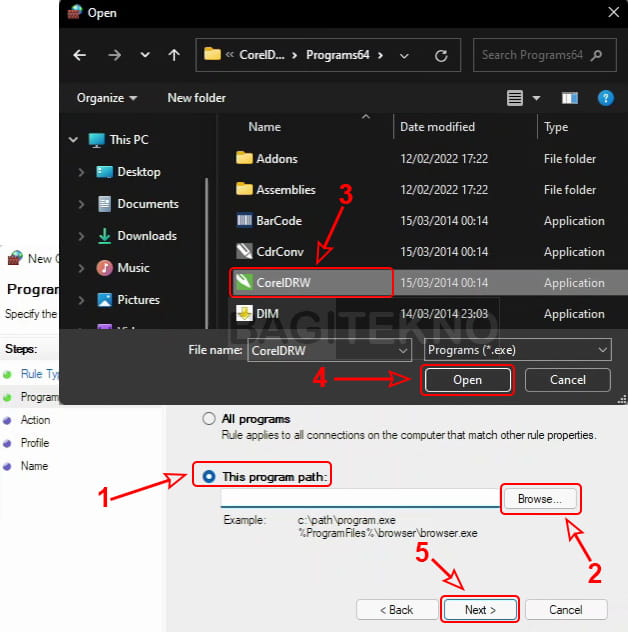Image resolution: width=628 pixels, height=632 pixels.
Task: Select Pictures in the navigation pane
Action: pyautogui.click(x=128, y=300)
